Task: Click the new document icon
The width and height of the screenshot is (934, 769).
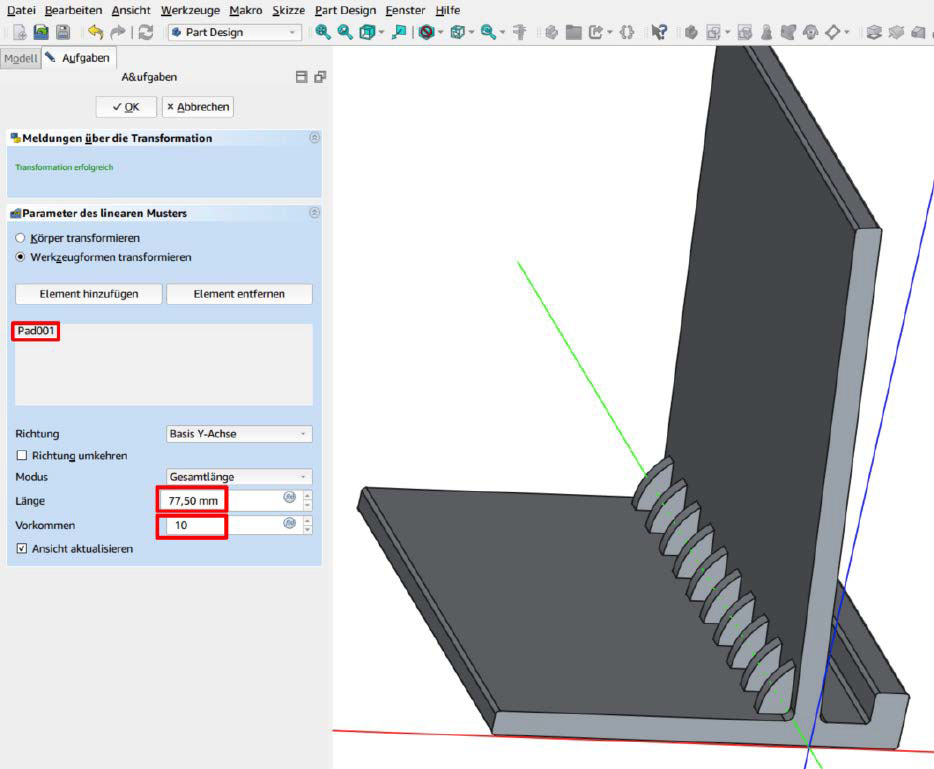Action: point(19,32)
